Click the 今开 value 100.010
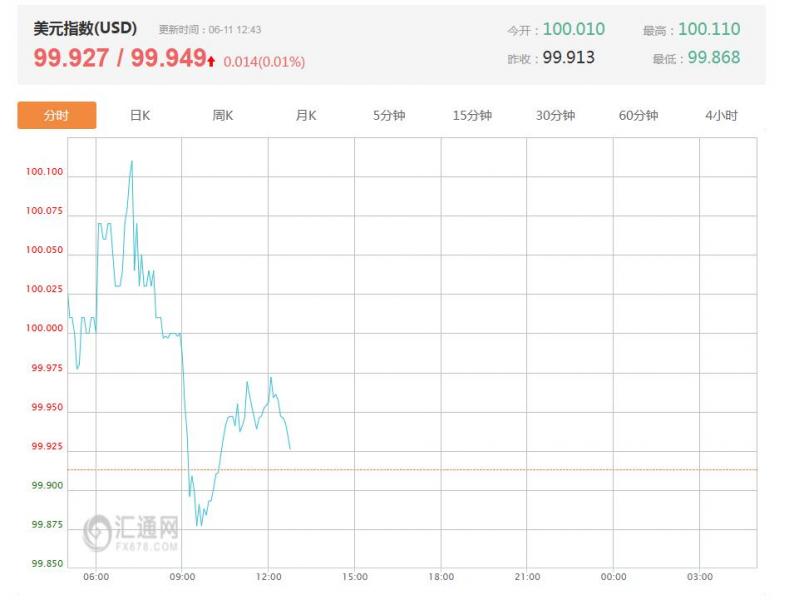The image size is (799, 600). [574, 29]
